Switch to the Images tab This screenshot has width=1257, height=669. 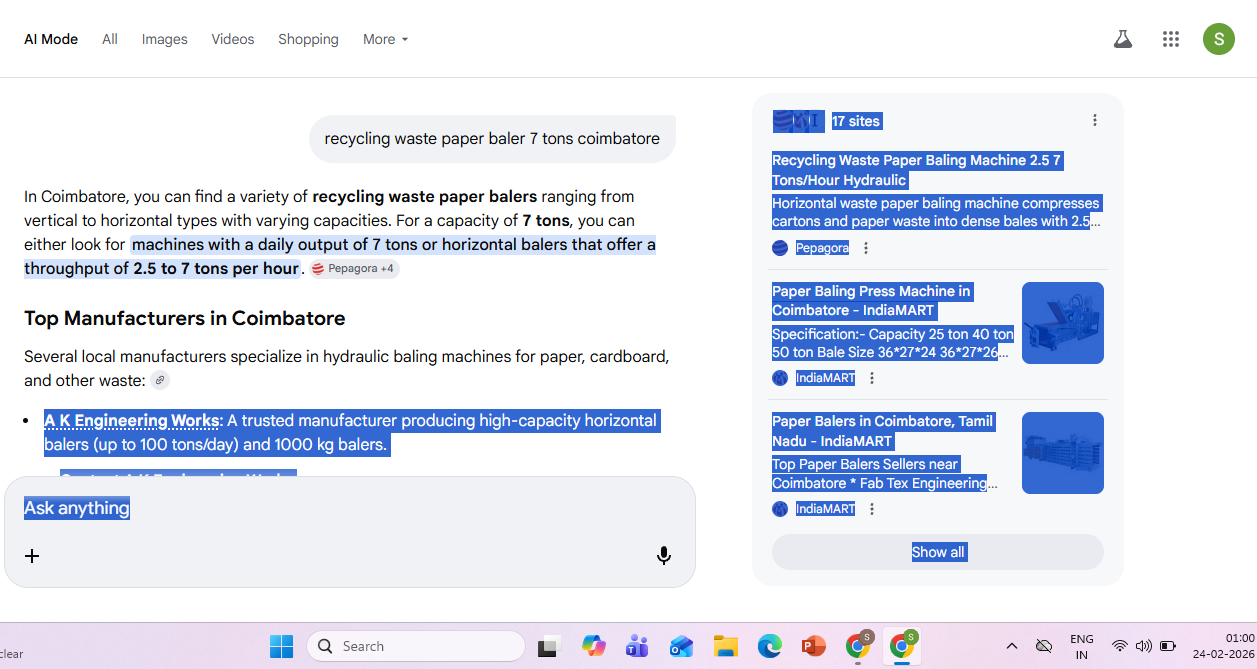click(165, 39)
